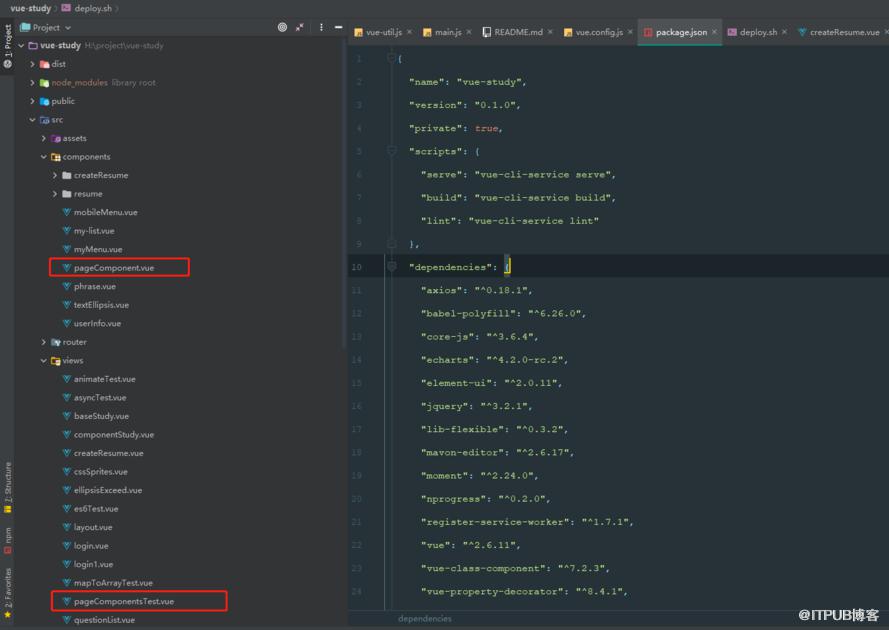Click the locate current file target icon

click(282, 27)
